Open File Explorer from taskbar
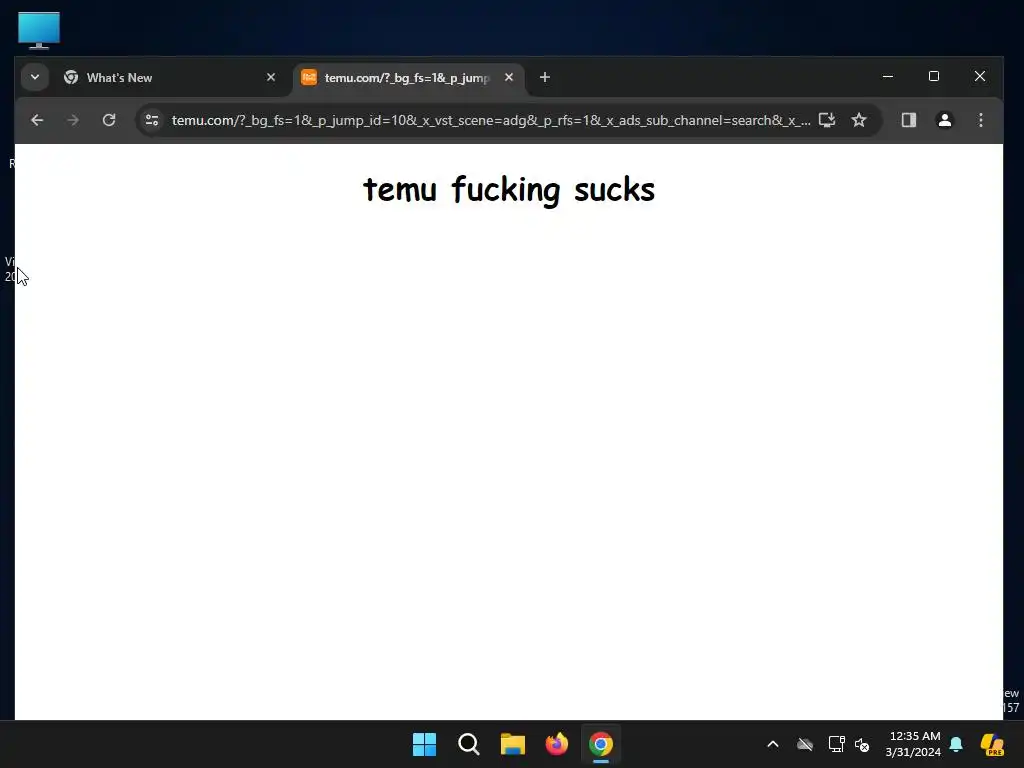This screenshot has width=1024, height=768. pyautogui.click(x=513, y=744)
